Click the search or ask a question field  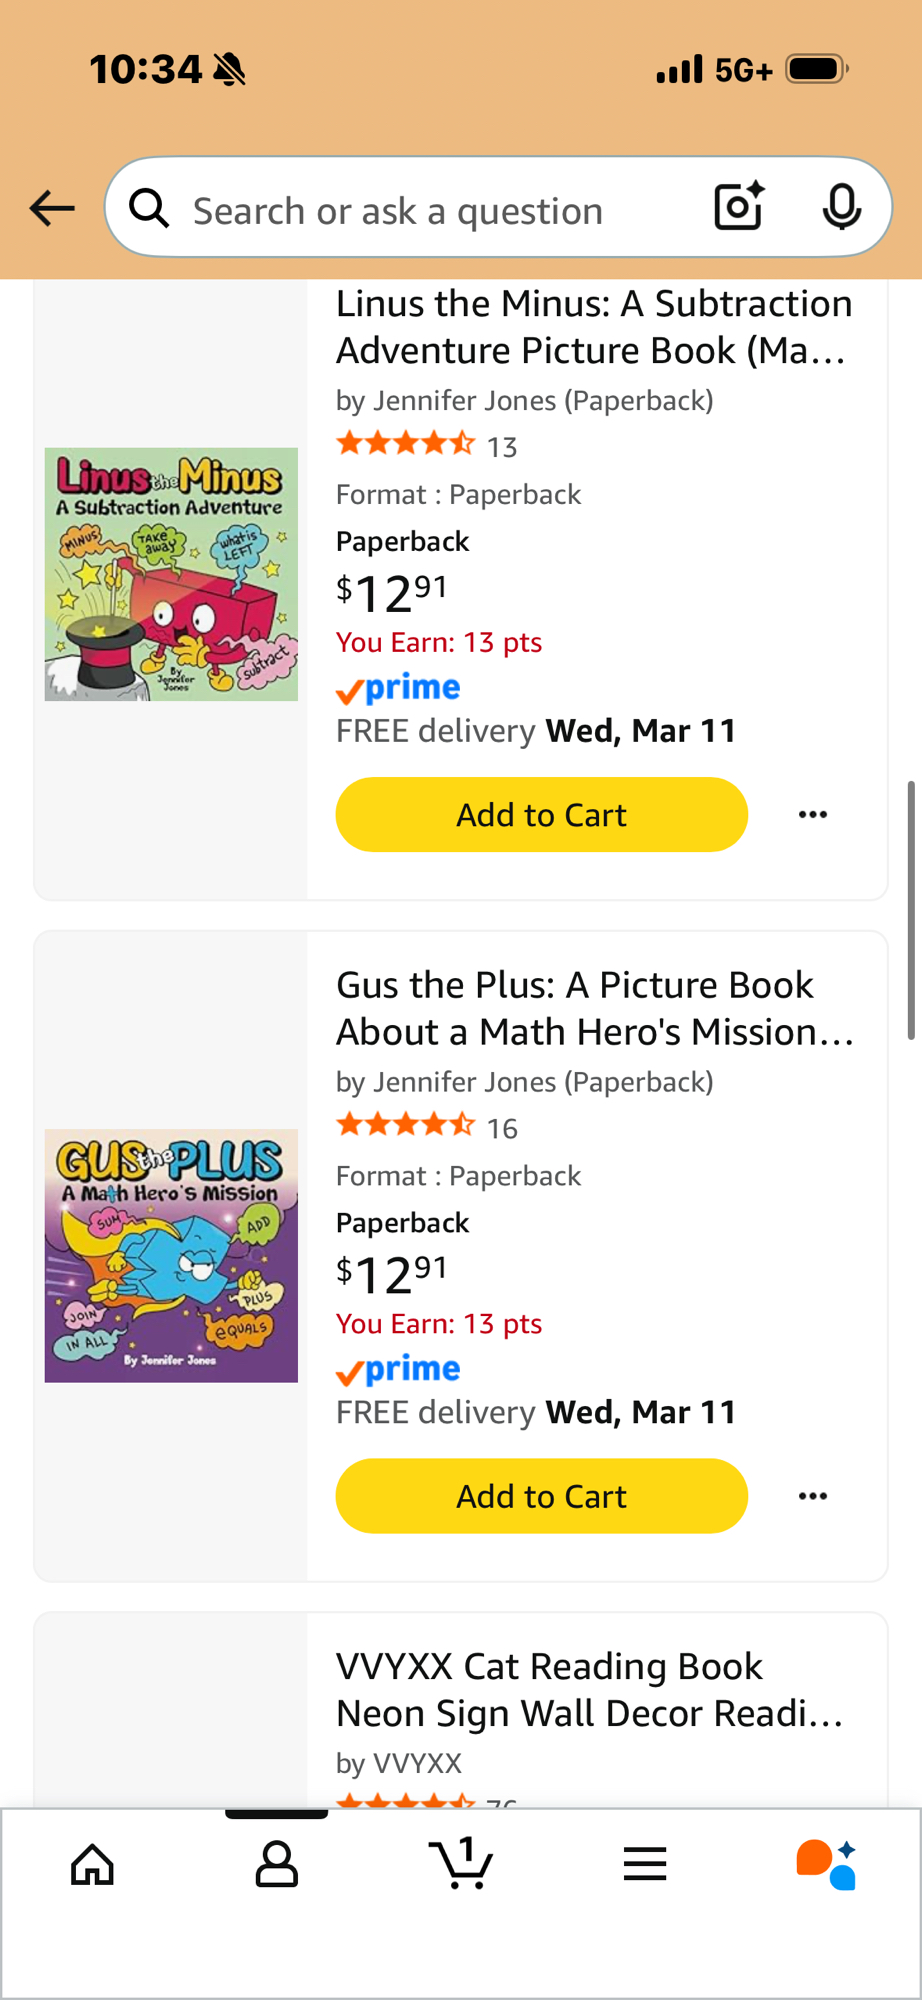[420, 211]
